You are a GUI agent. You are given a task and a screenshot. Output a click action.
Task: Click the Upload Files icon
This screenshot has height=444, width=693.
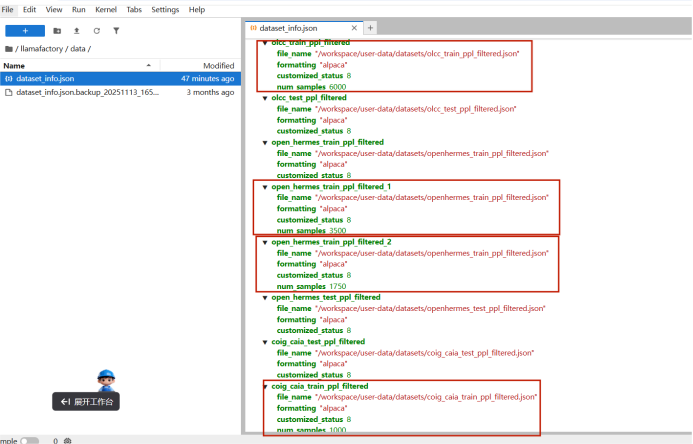click(77, 31)
